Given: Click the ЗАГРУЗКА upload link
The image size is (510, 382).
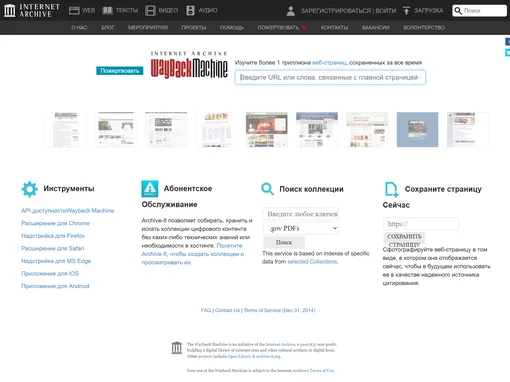Looking at the screenshot, I should click(429, 11).
